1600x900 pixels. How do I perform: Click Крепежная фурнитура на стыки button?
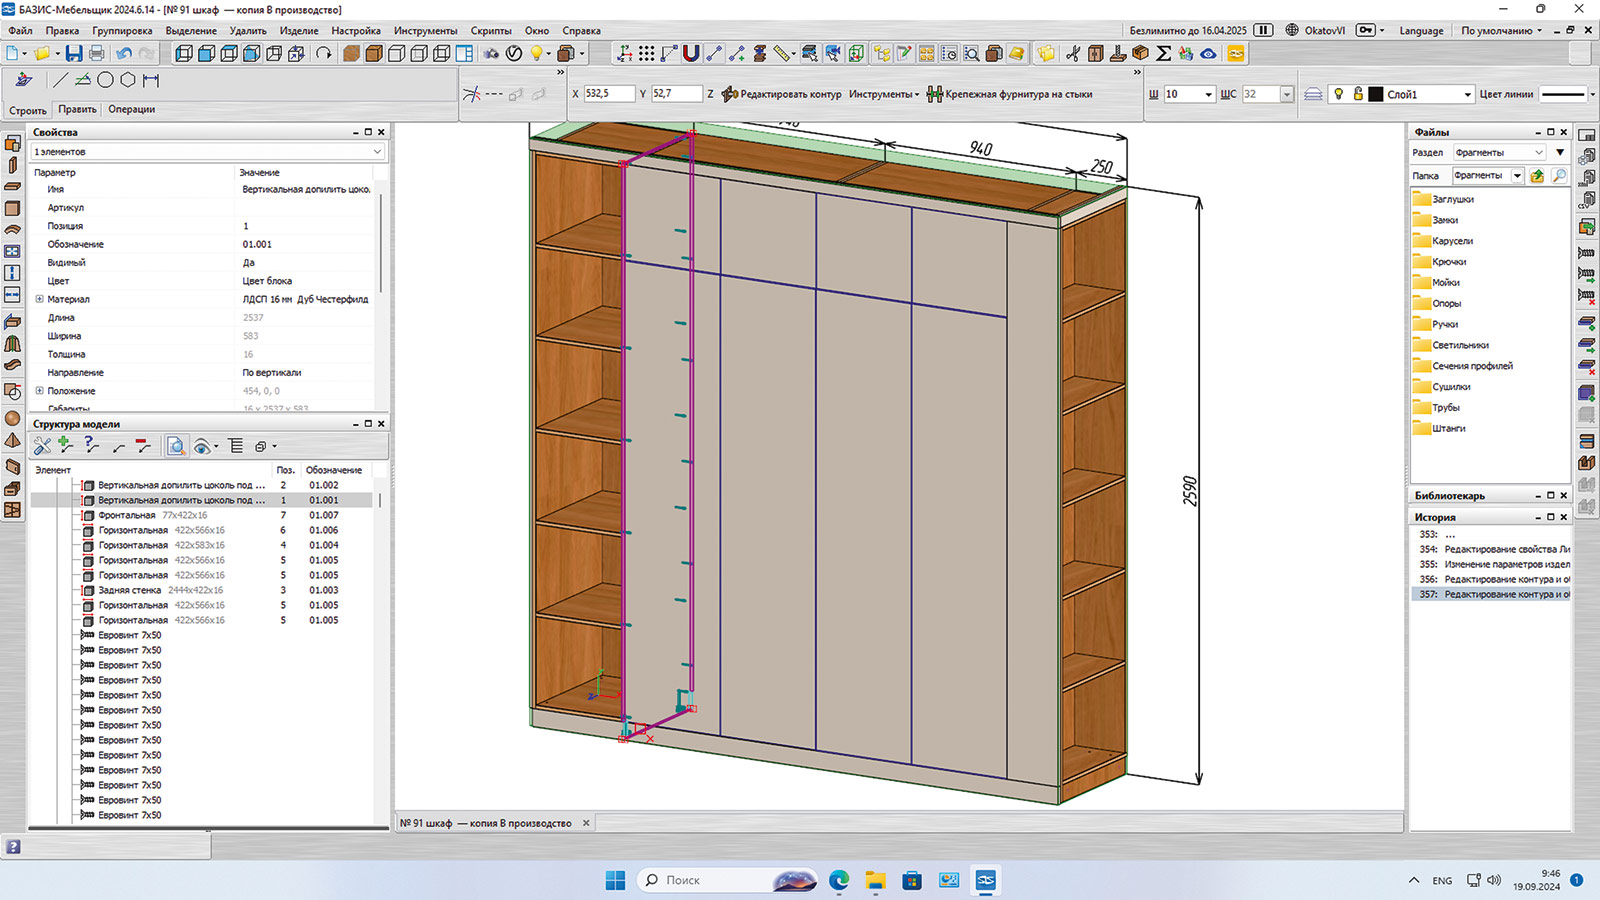1010,94
